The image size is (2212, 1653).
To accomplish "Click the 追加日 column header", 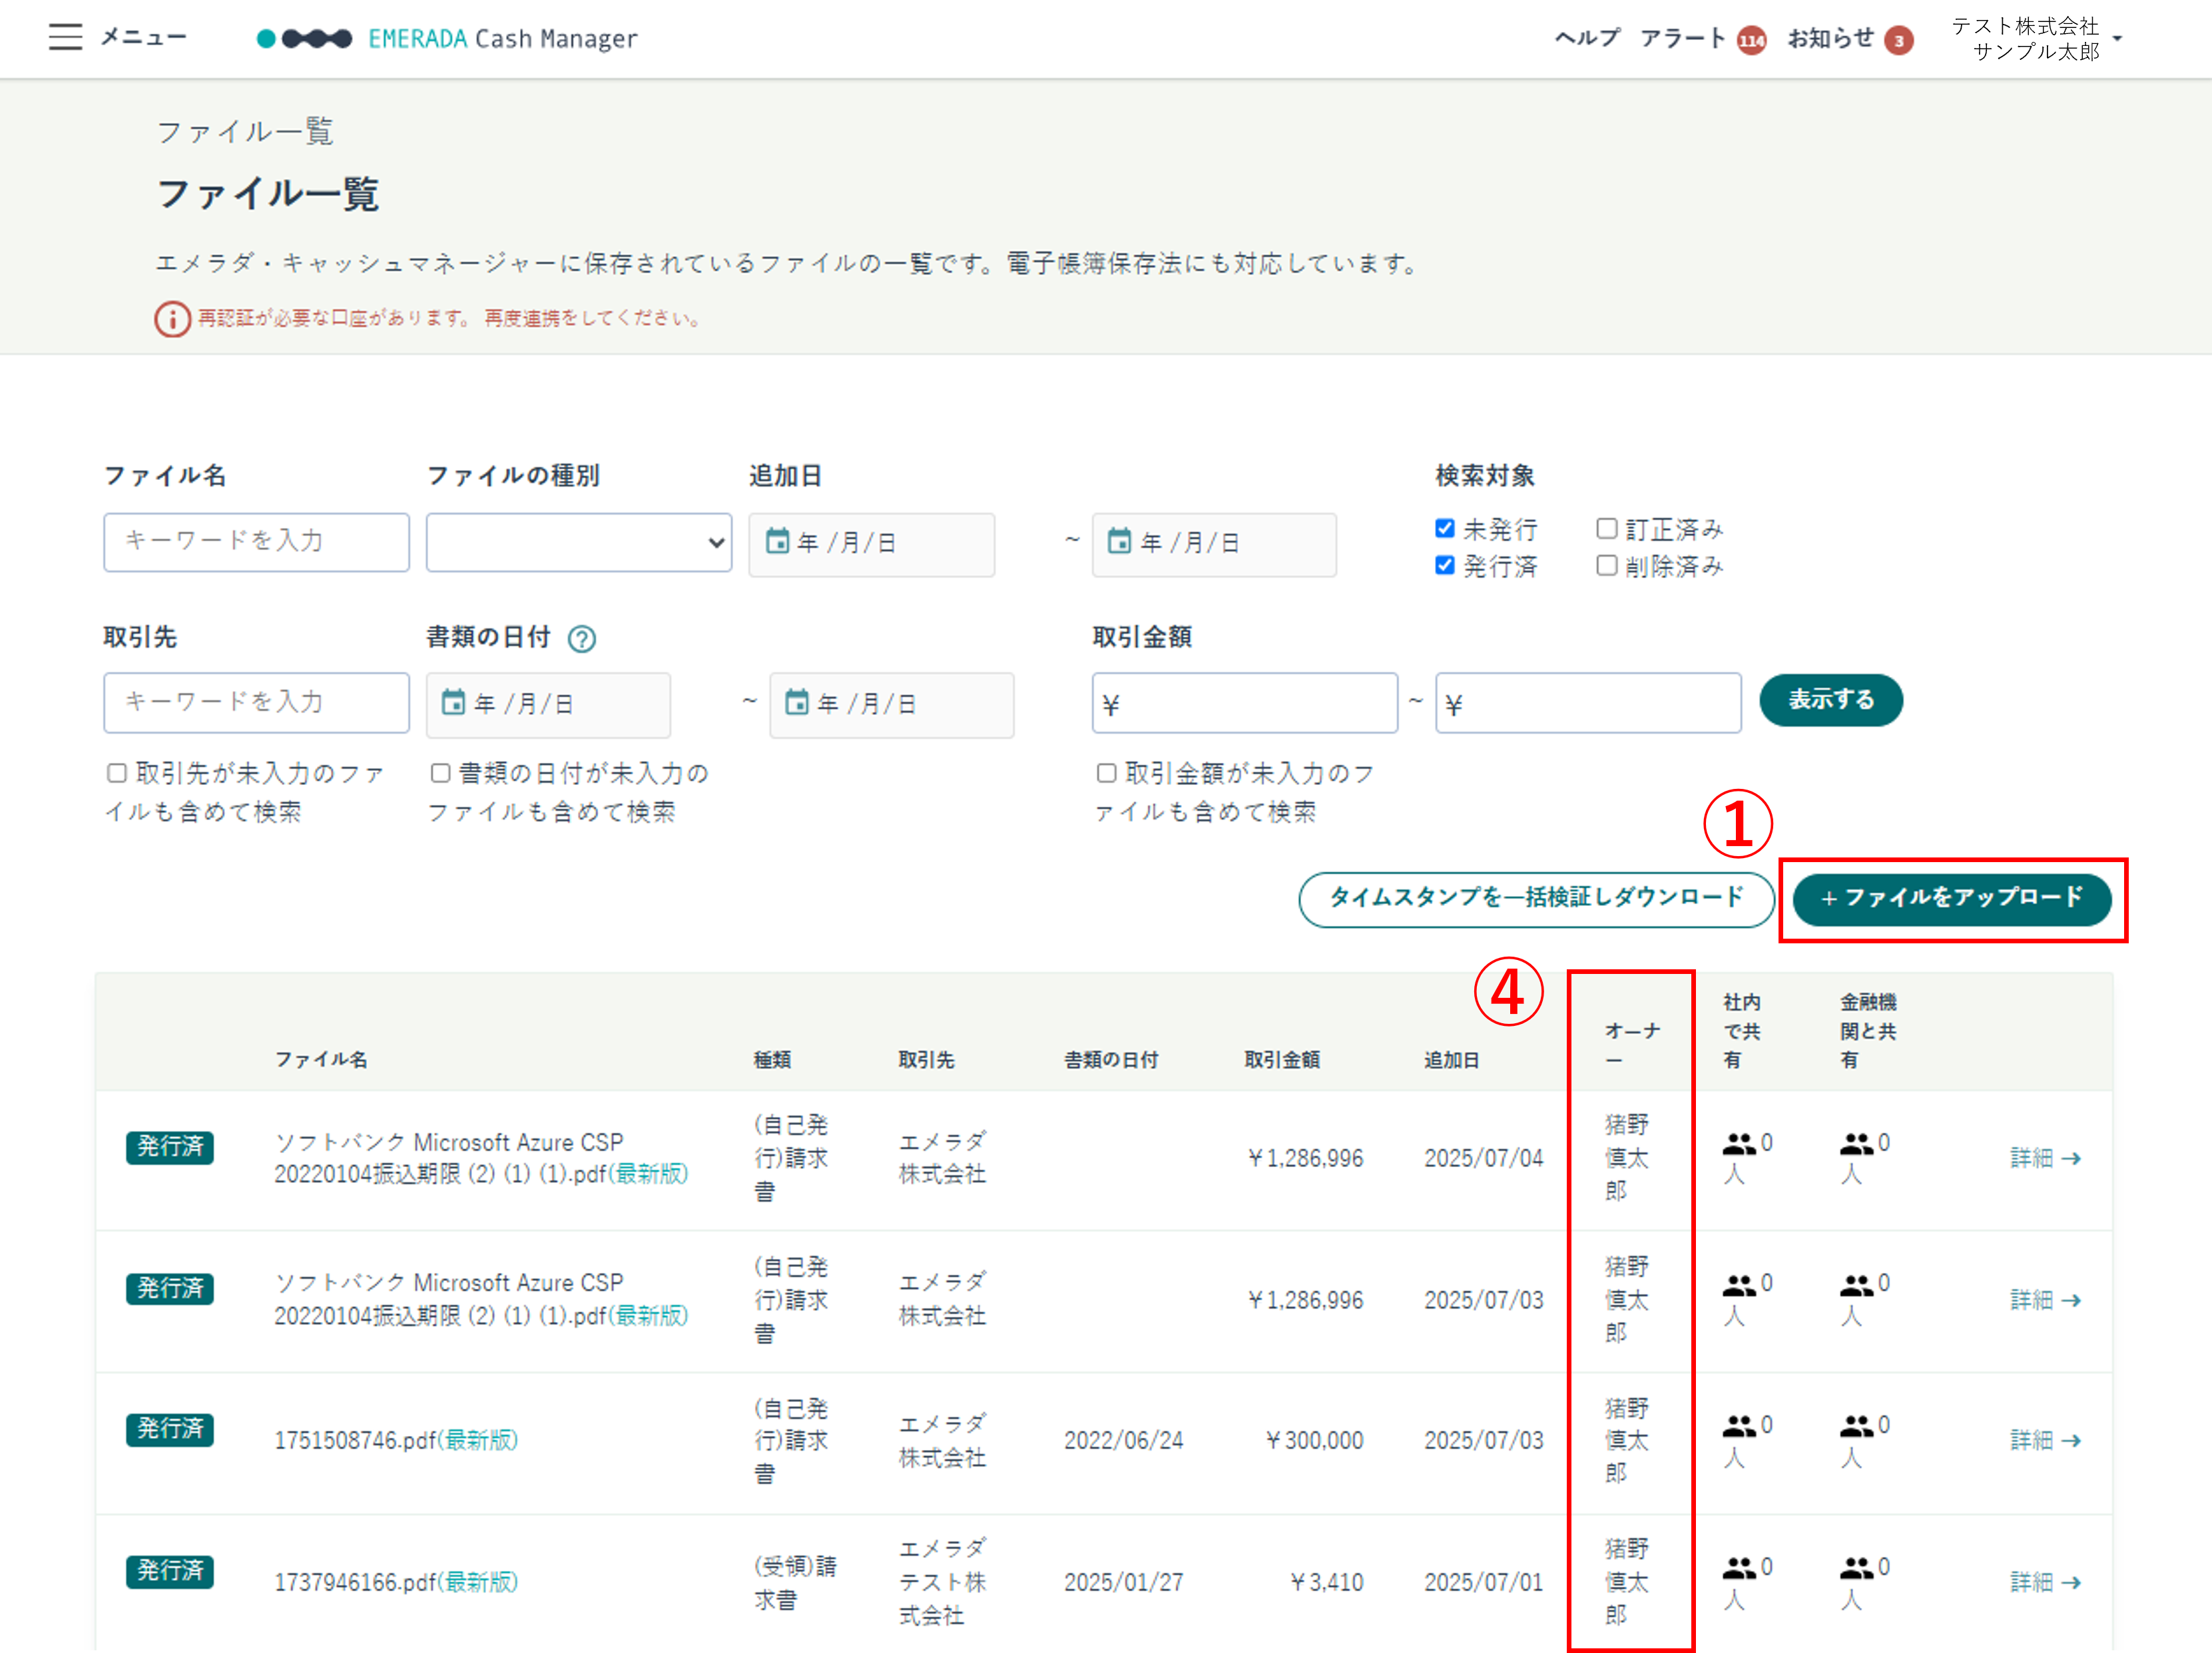I will [x=1451, y=1059].
